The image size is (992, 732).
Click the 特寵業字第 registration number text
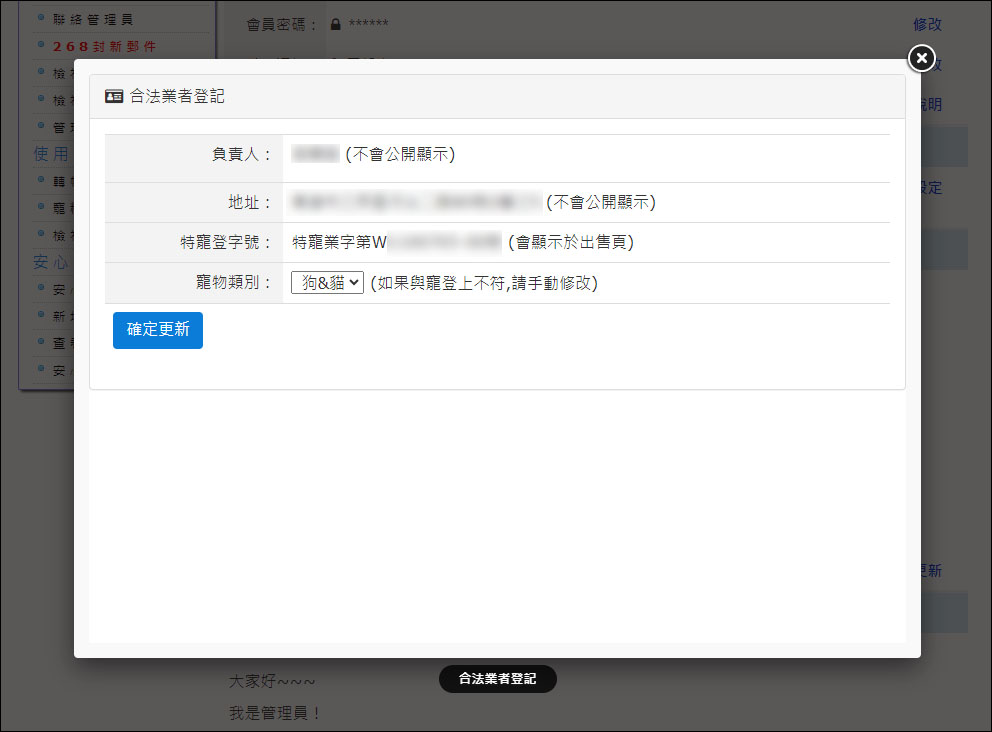point(395,242)
